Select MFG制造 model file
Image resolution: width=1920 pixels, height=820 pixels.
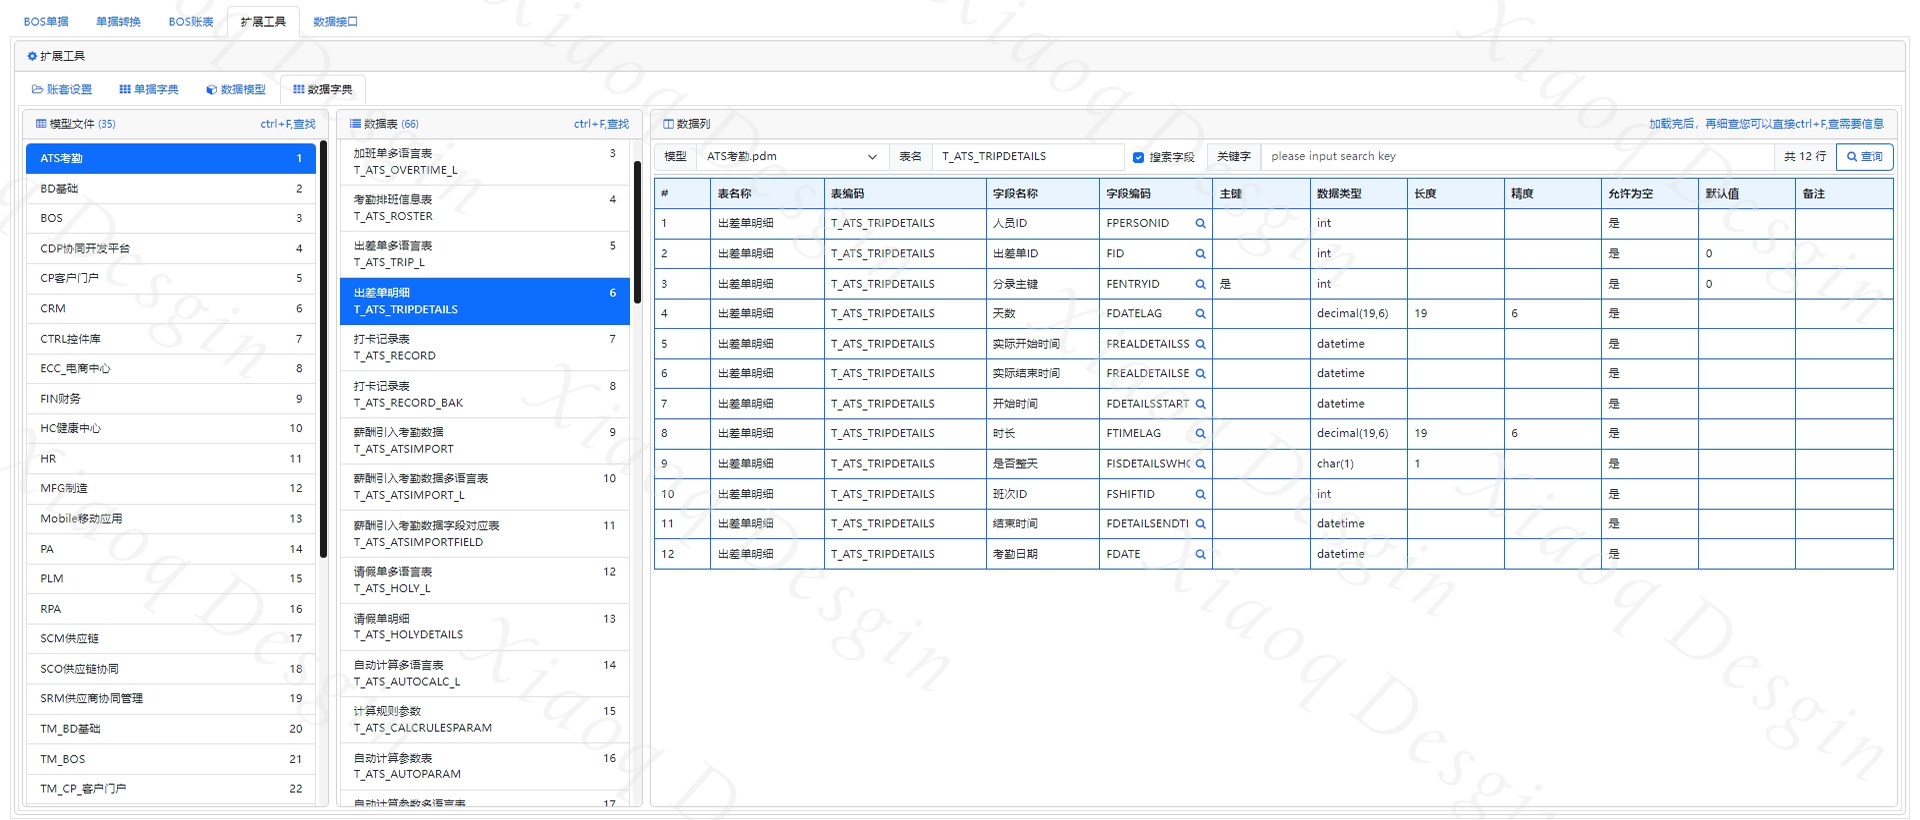171,488
